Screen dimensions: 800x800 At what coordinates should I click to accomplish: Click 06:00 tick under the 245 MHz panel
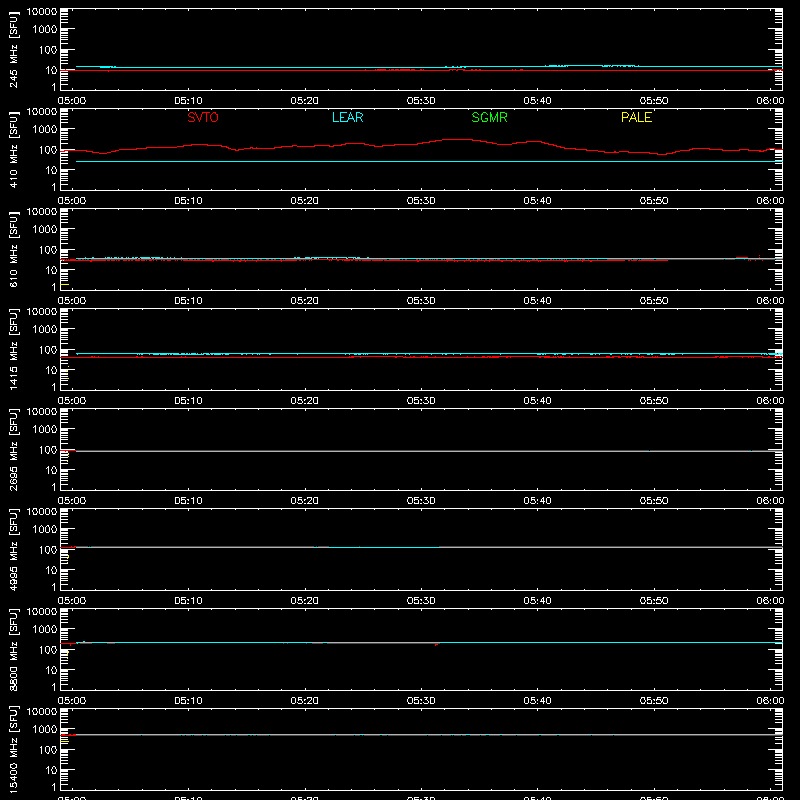point(770,101)
